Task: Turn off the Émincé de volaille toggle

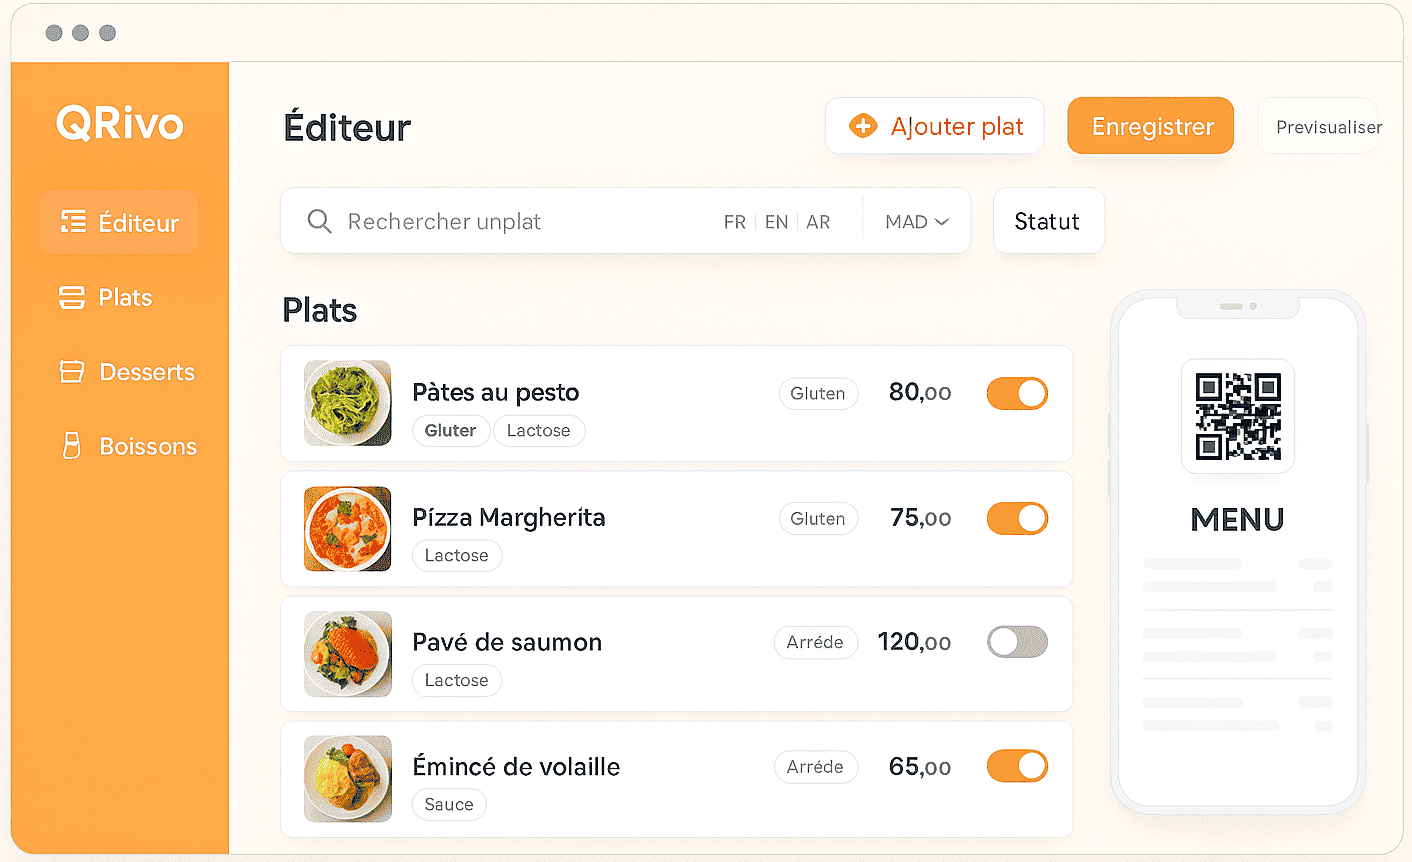Action: [x=1017, y=767]
